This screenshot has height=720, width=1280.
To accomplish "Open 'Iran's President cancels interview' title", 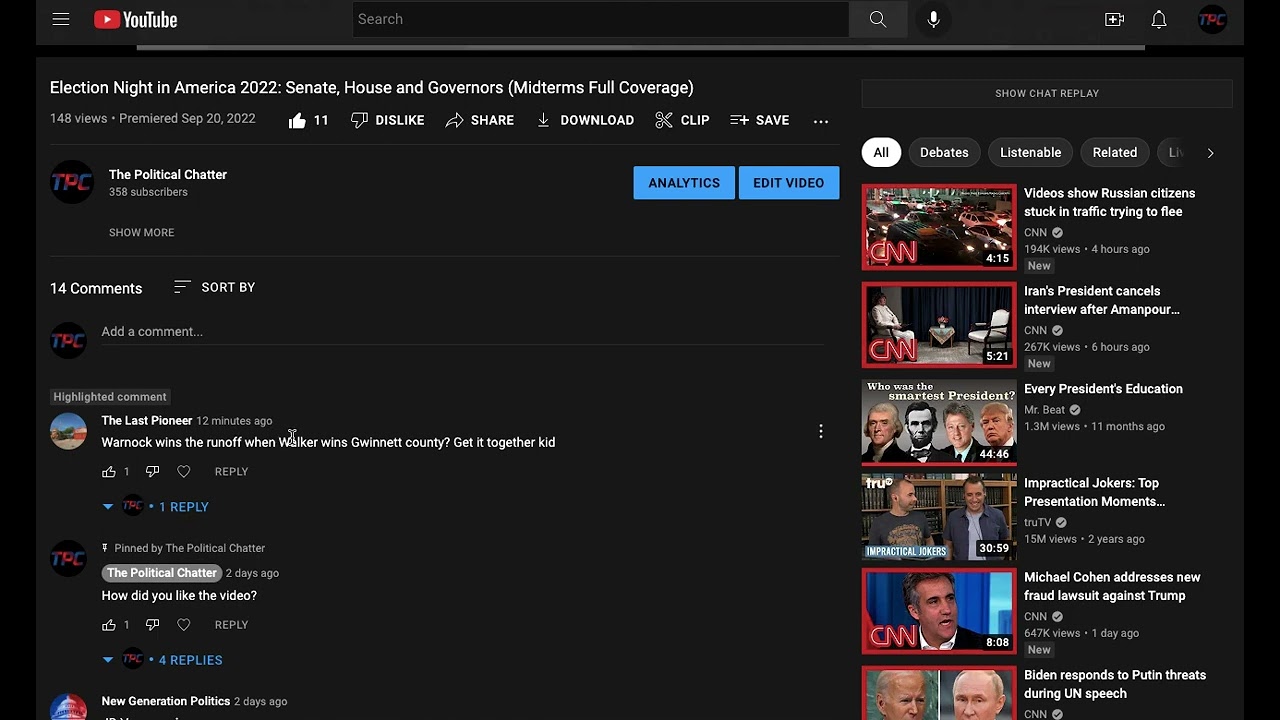I will tap(1102, 300).
